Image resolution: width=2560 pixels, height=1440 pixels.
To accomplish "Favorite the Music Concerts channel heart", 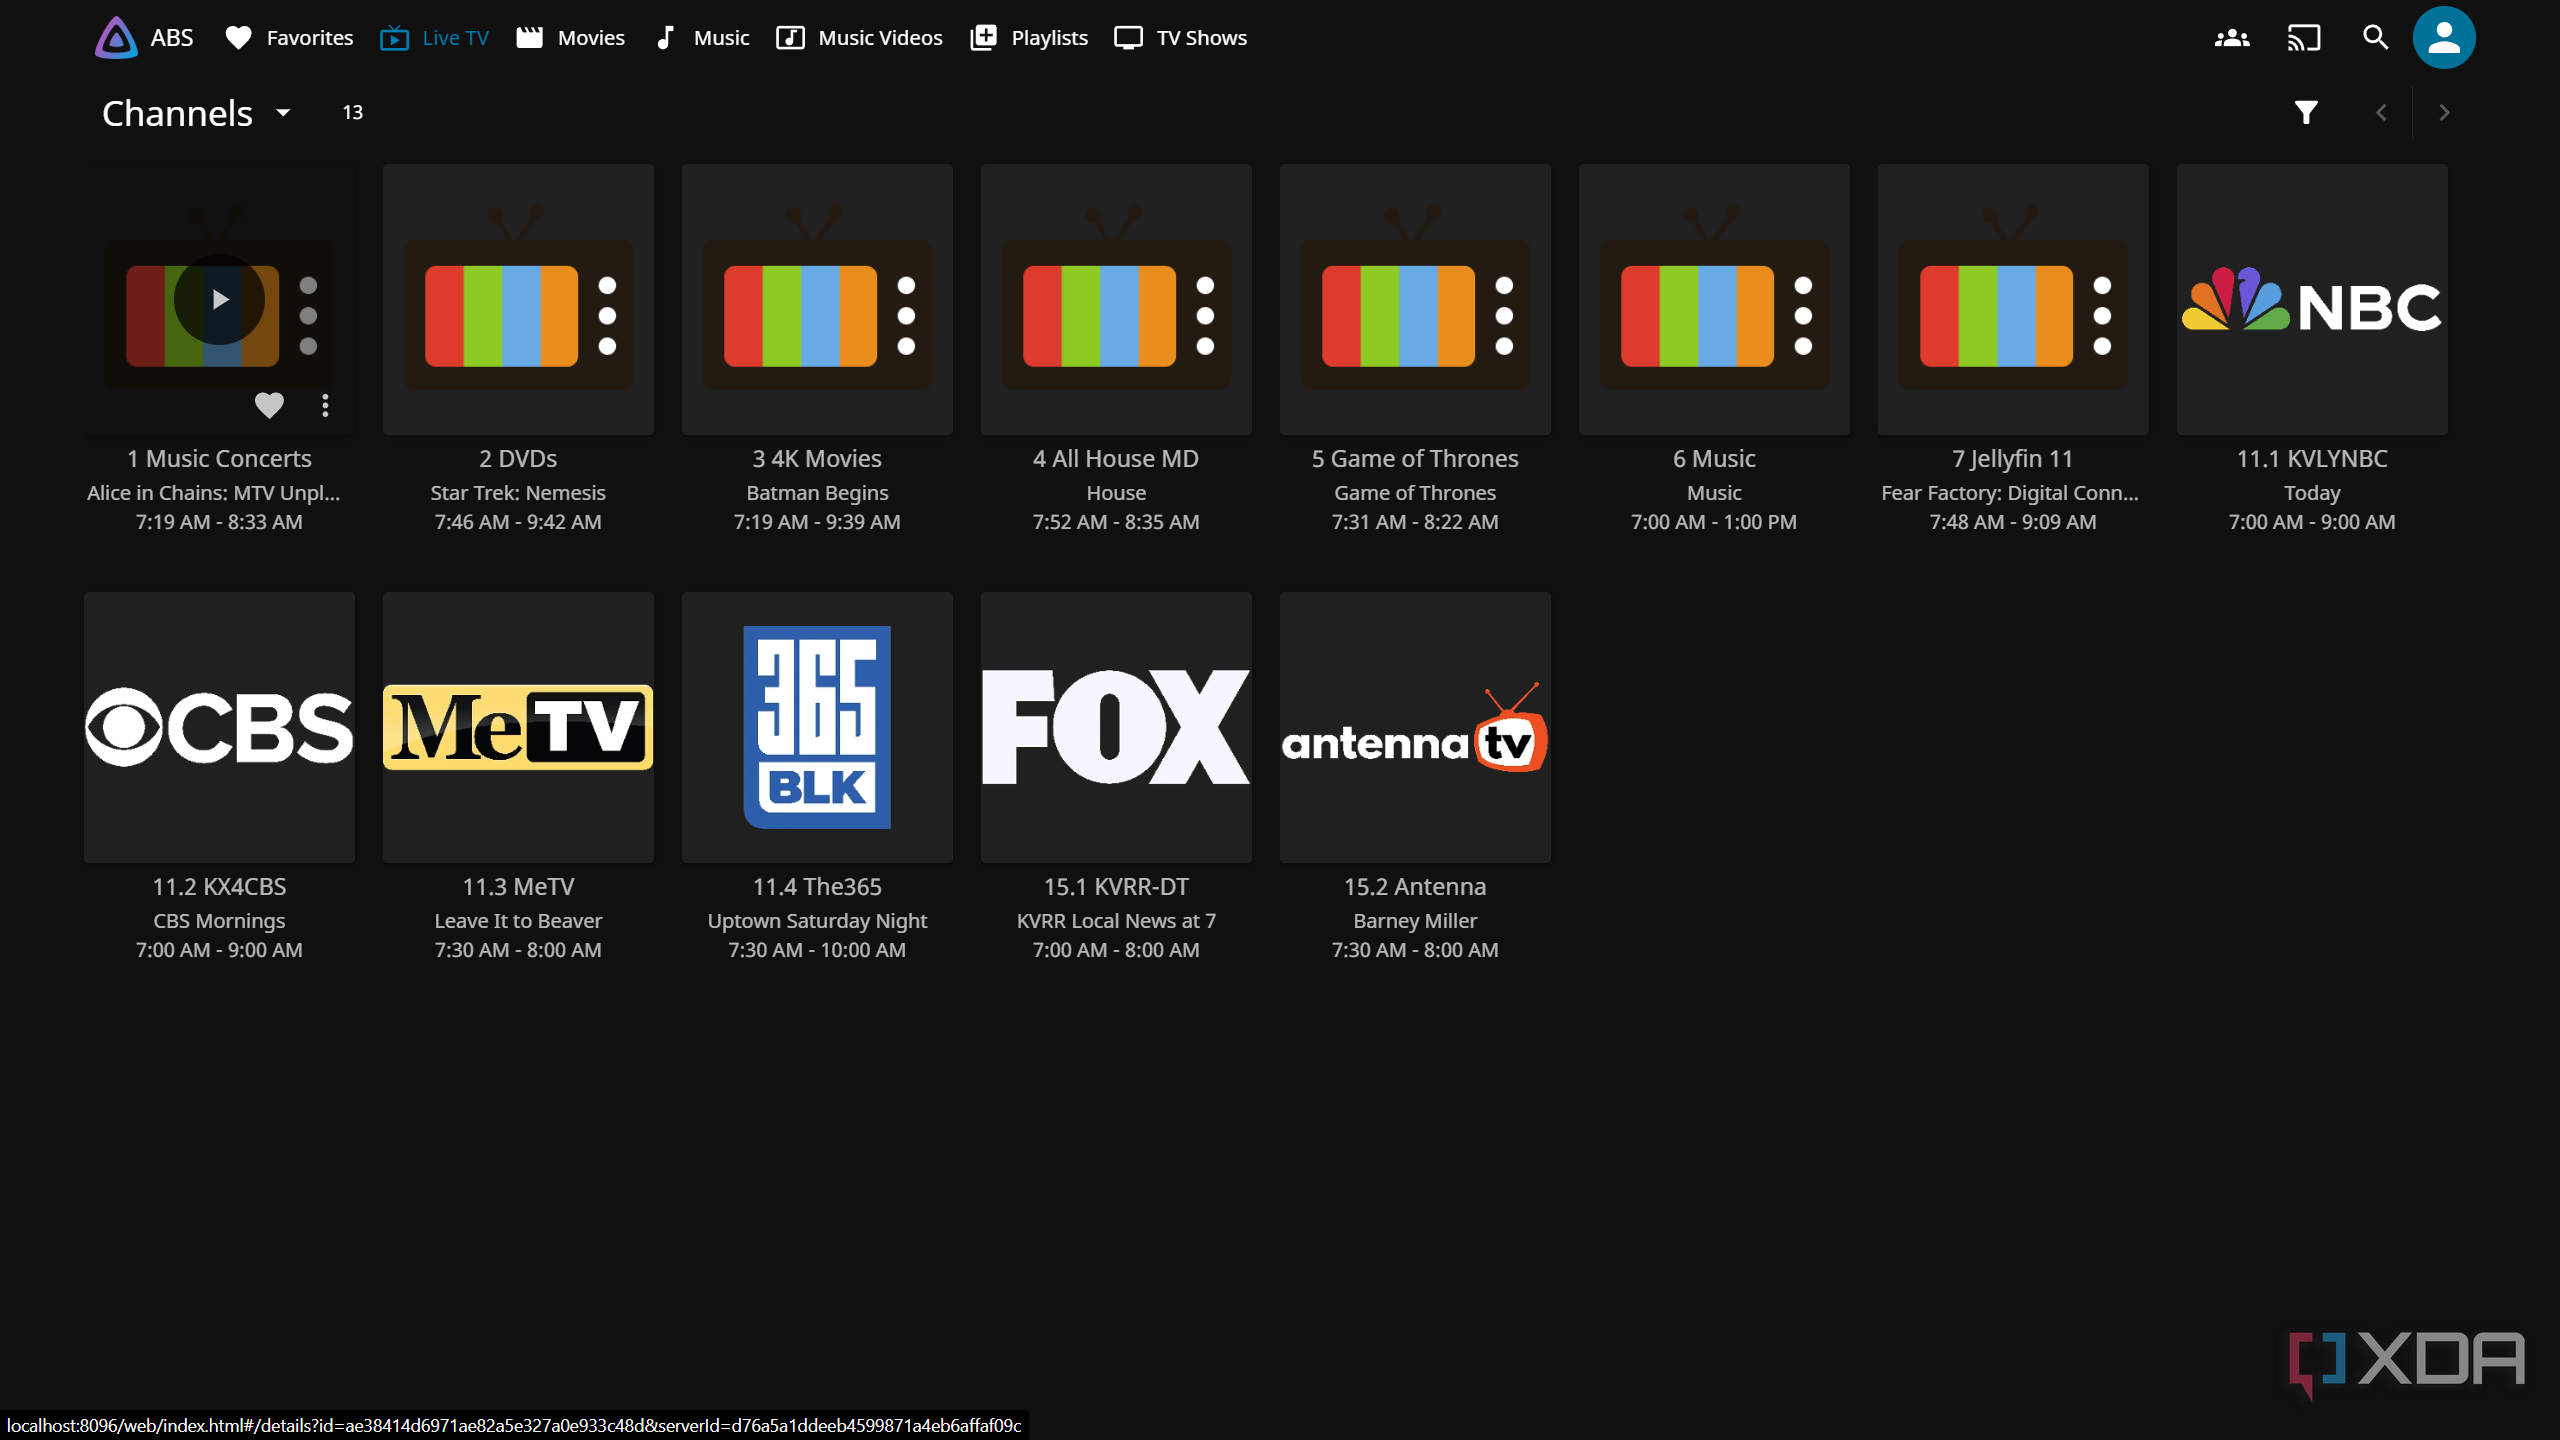I will 269,405.
